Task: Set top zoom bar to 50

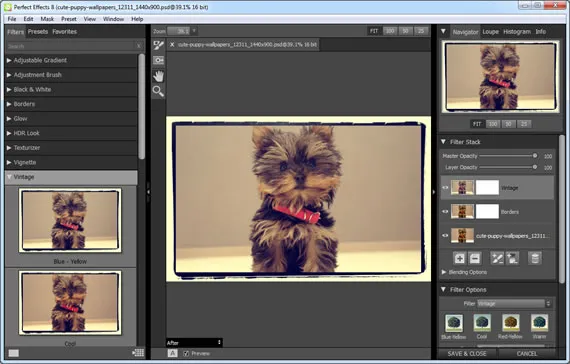Action: point(405,31)
